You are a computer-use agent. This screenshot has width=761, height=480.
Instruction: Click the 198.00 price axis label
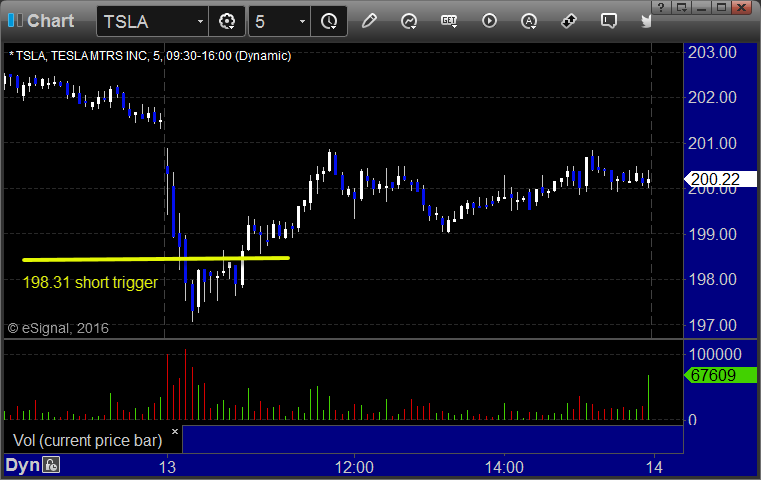[x=712, y=279]
